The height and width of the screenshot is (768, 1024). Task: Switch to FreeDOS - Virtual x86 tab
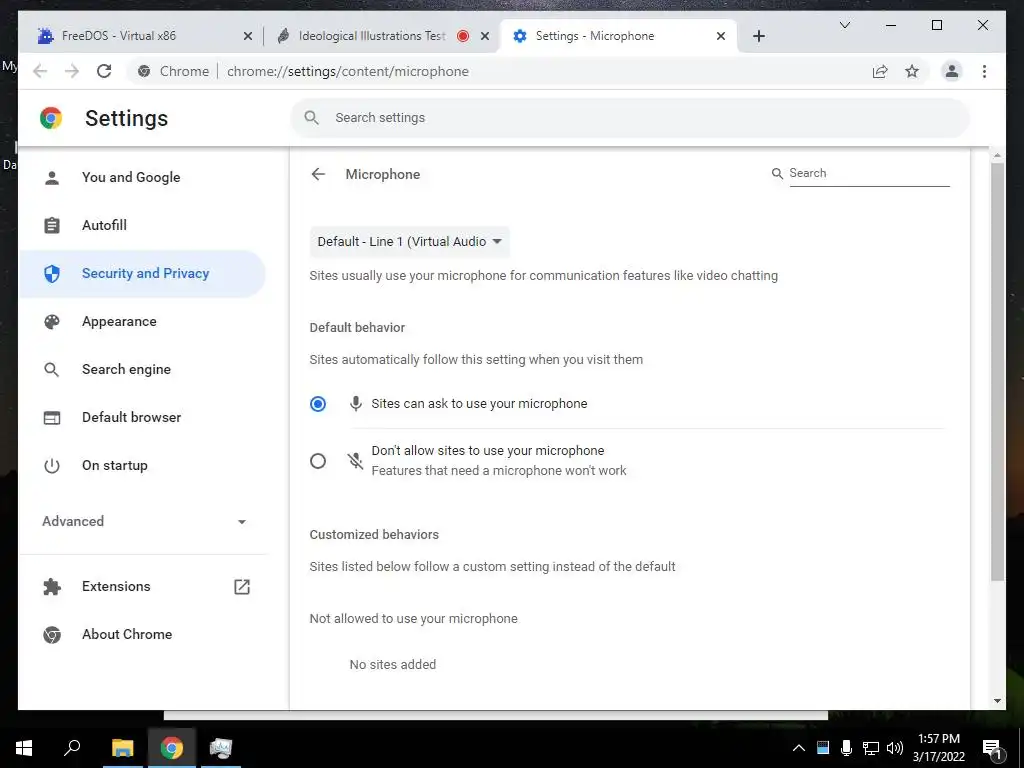coord(144,36)
